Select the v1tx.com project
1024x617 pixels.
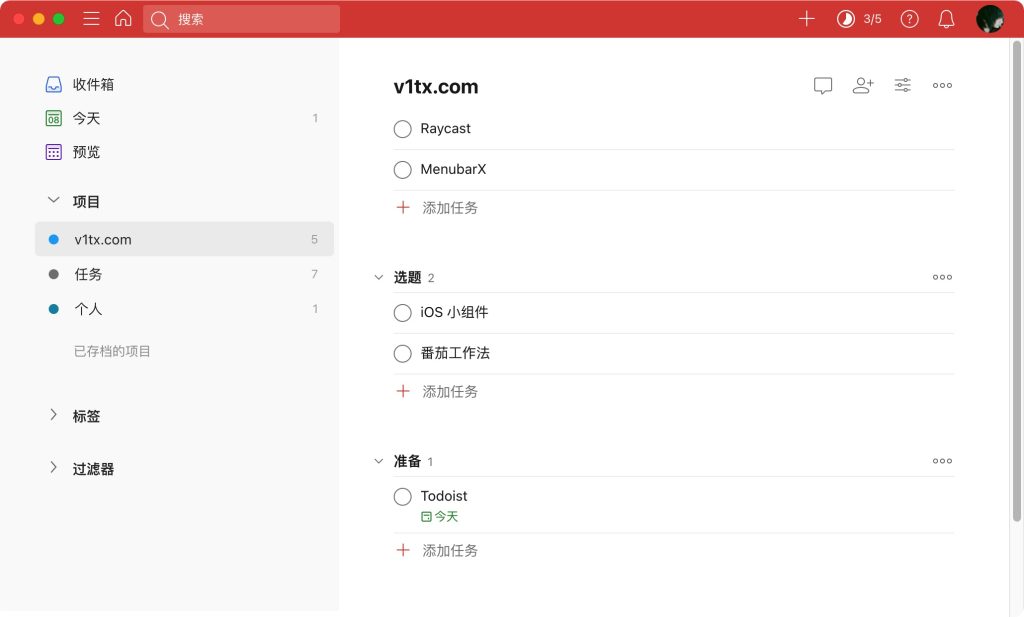[x=184, y=239]
